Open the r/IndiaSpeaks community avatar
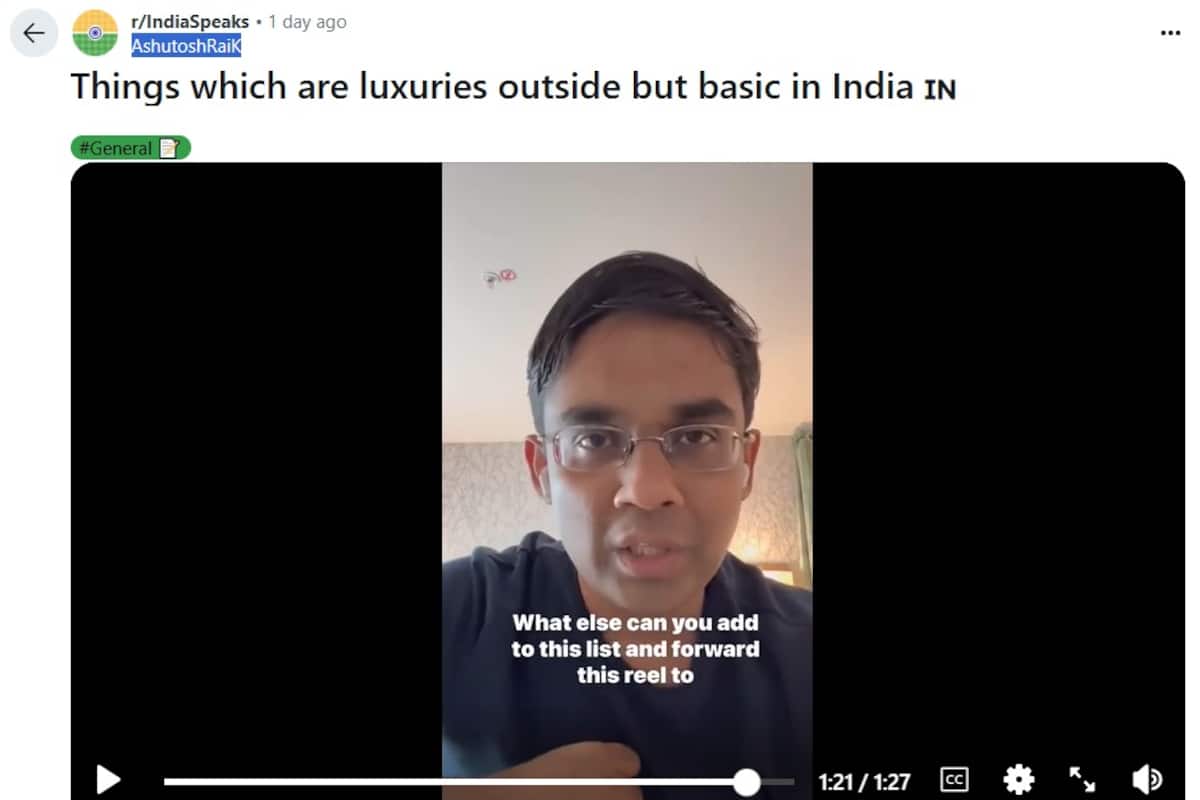Screen dimensions: 1200x800 point(95,33)
